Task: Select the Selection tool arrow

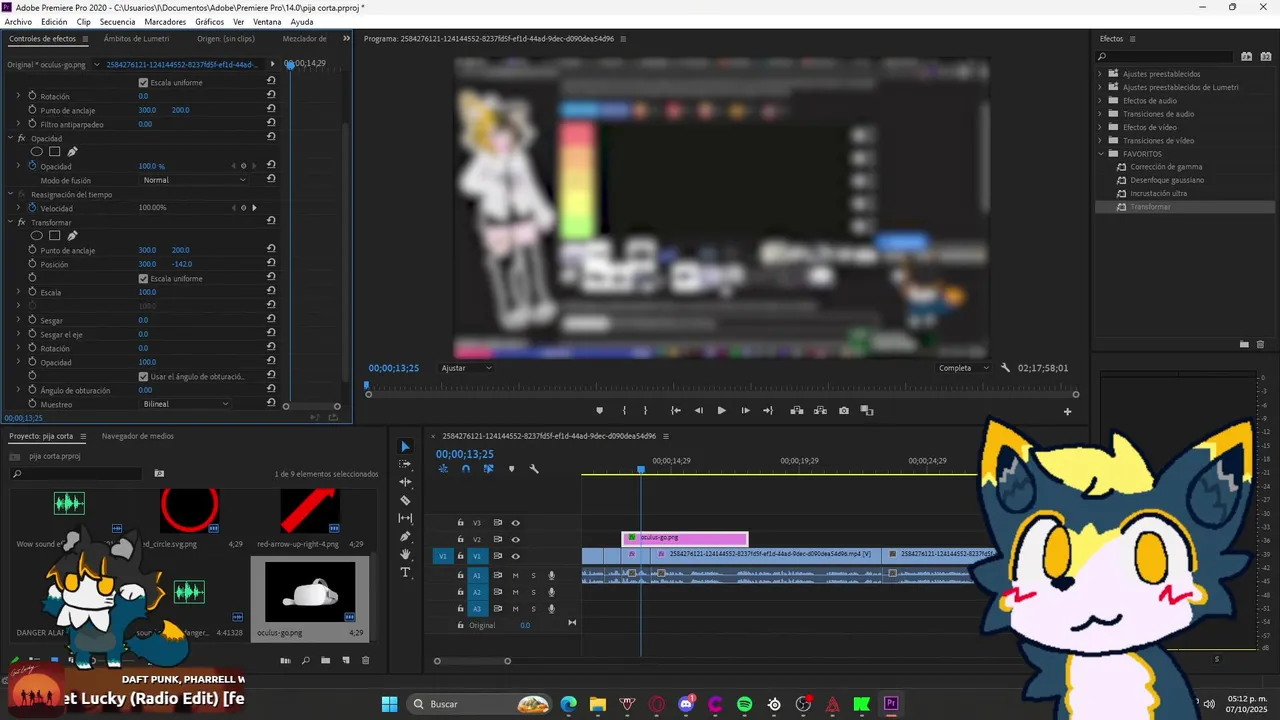Action: [405, 446]
